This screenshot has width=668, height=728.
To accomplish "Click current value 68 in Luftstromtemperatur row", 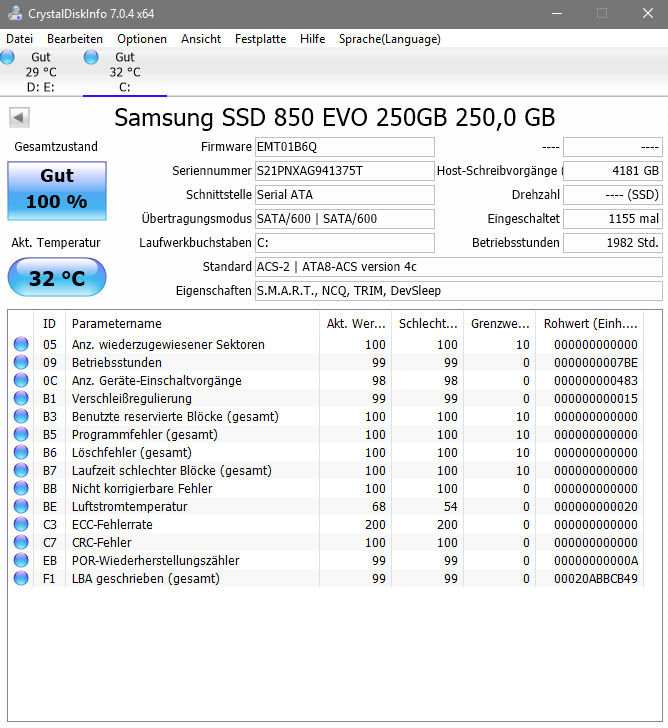I will pyautogui.click(x=378, y=507).
